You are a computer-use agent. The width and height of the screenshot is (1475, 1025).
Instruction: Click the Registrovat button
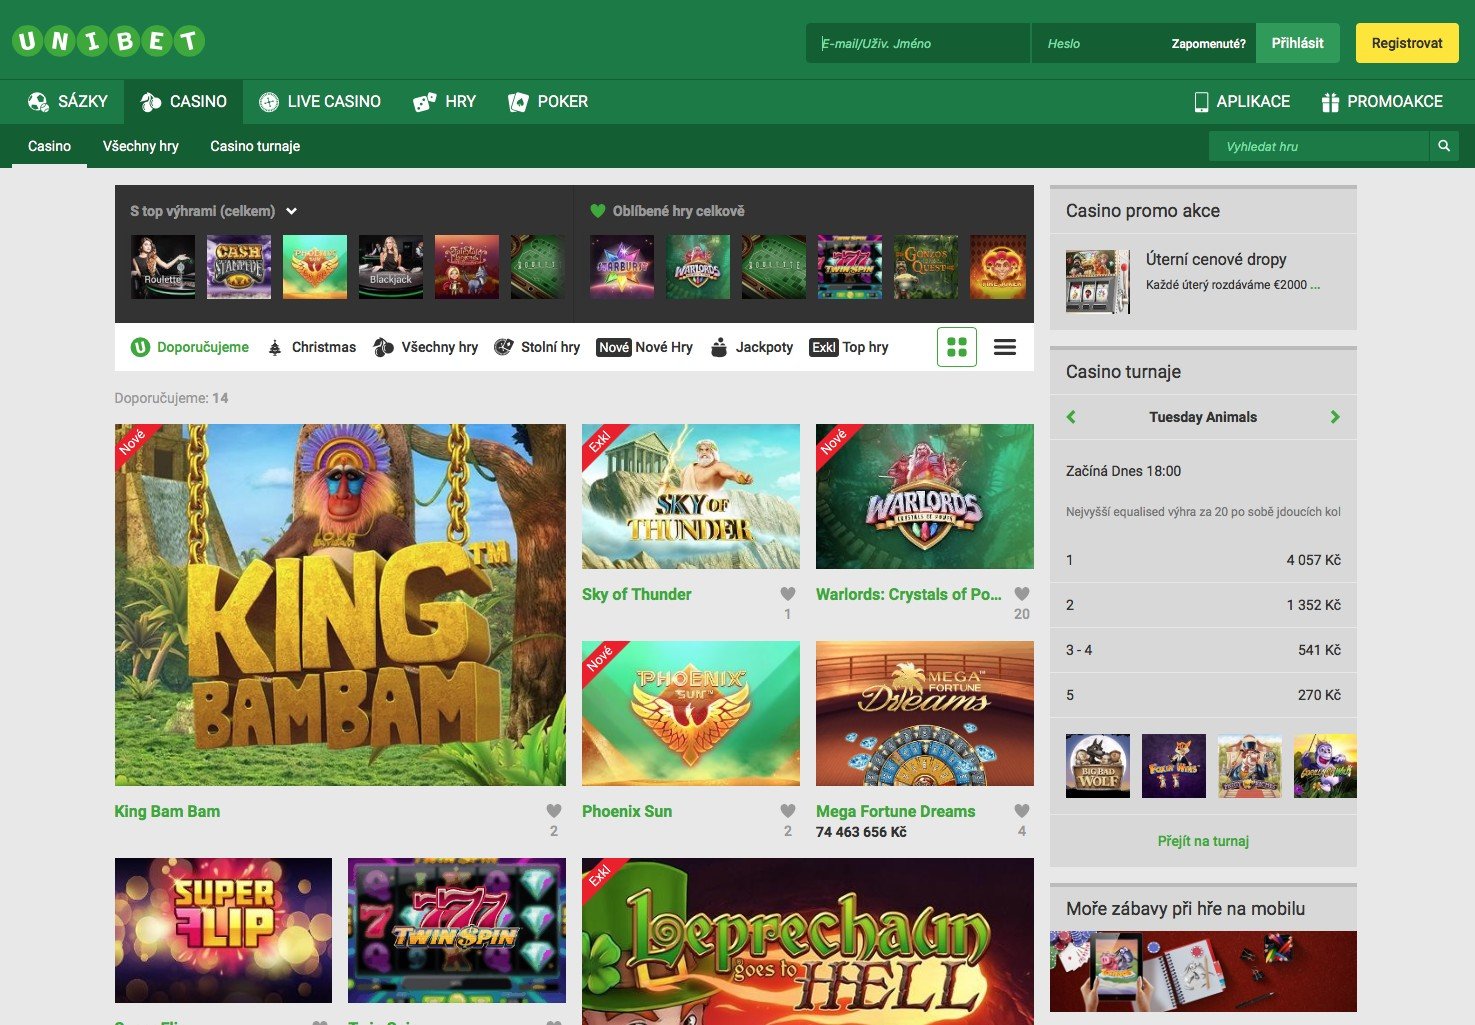pyautogui.click(x=1407, y=43)
